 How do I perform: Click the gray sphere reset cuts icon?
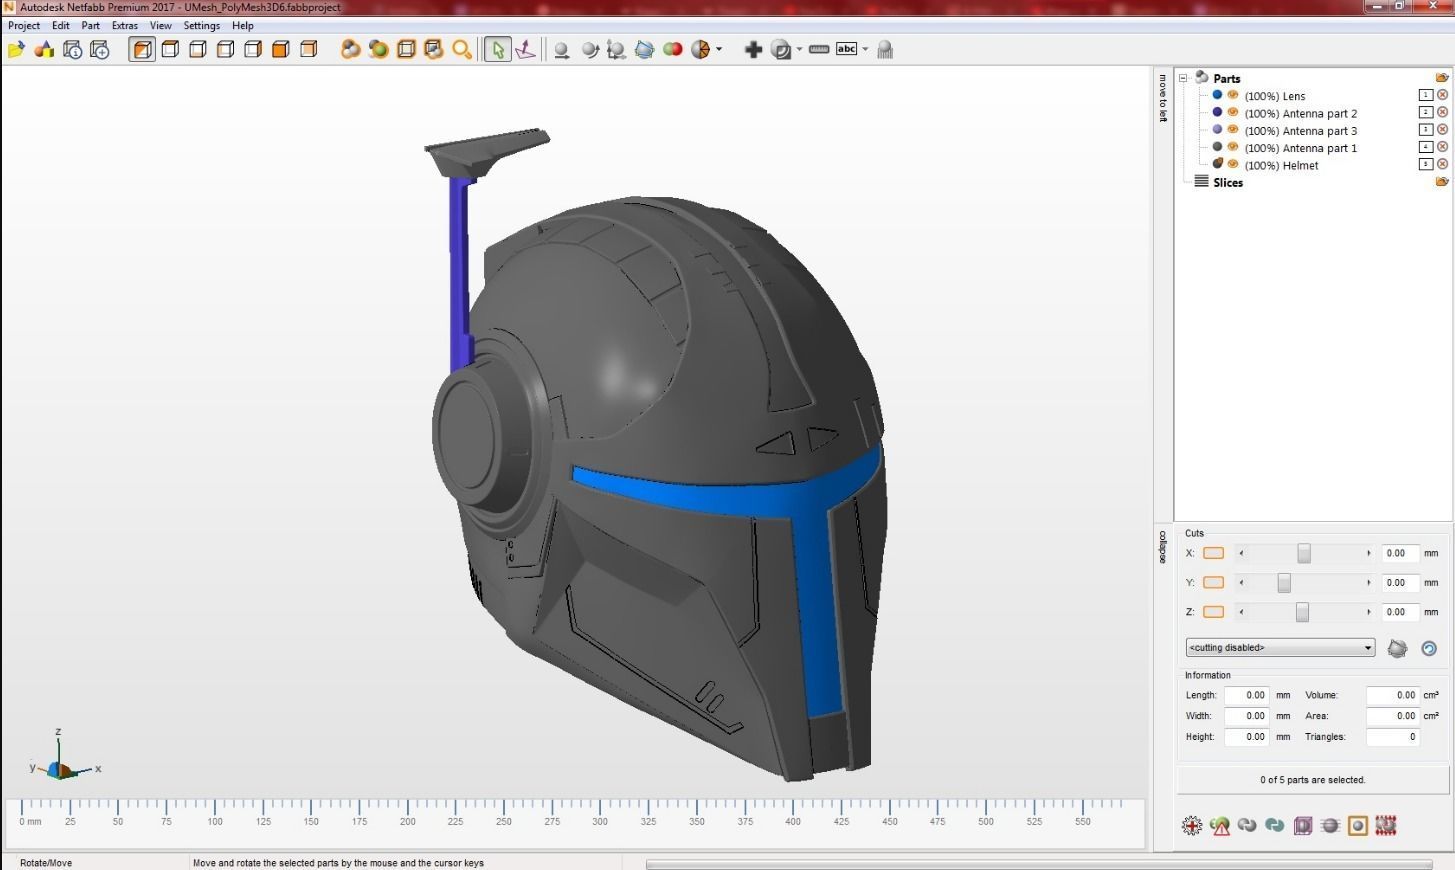[1398, 648]
